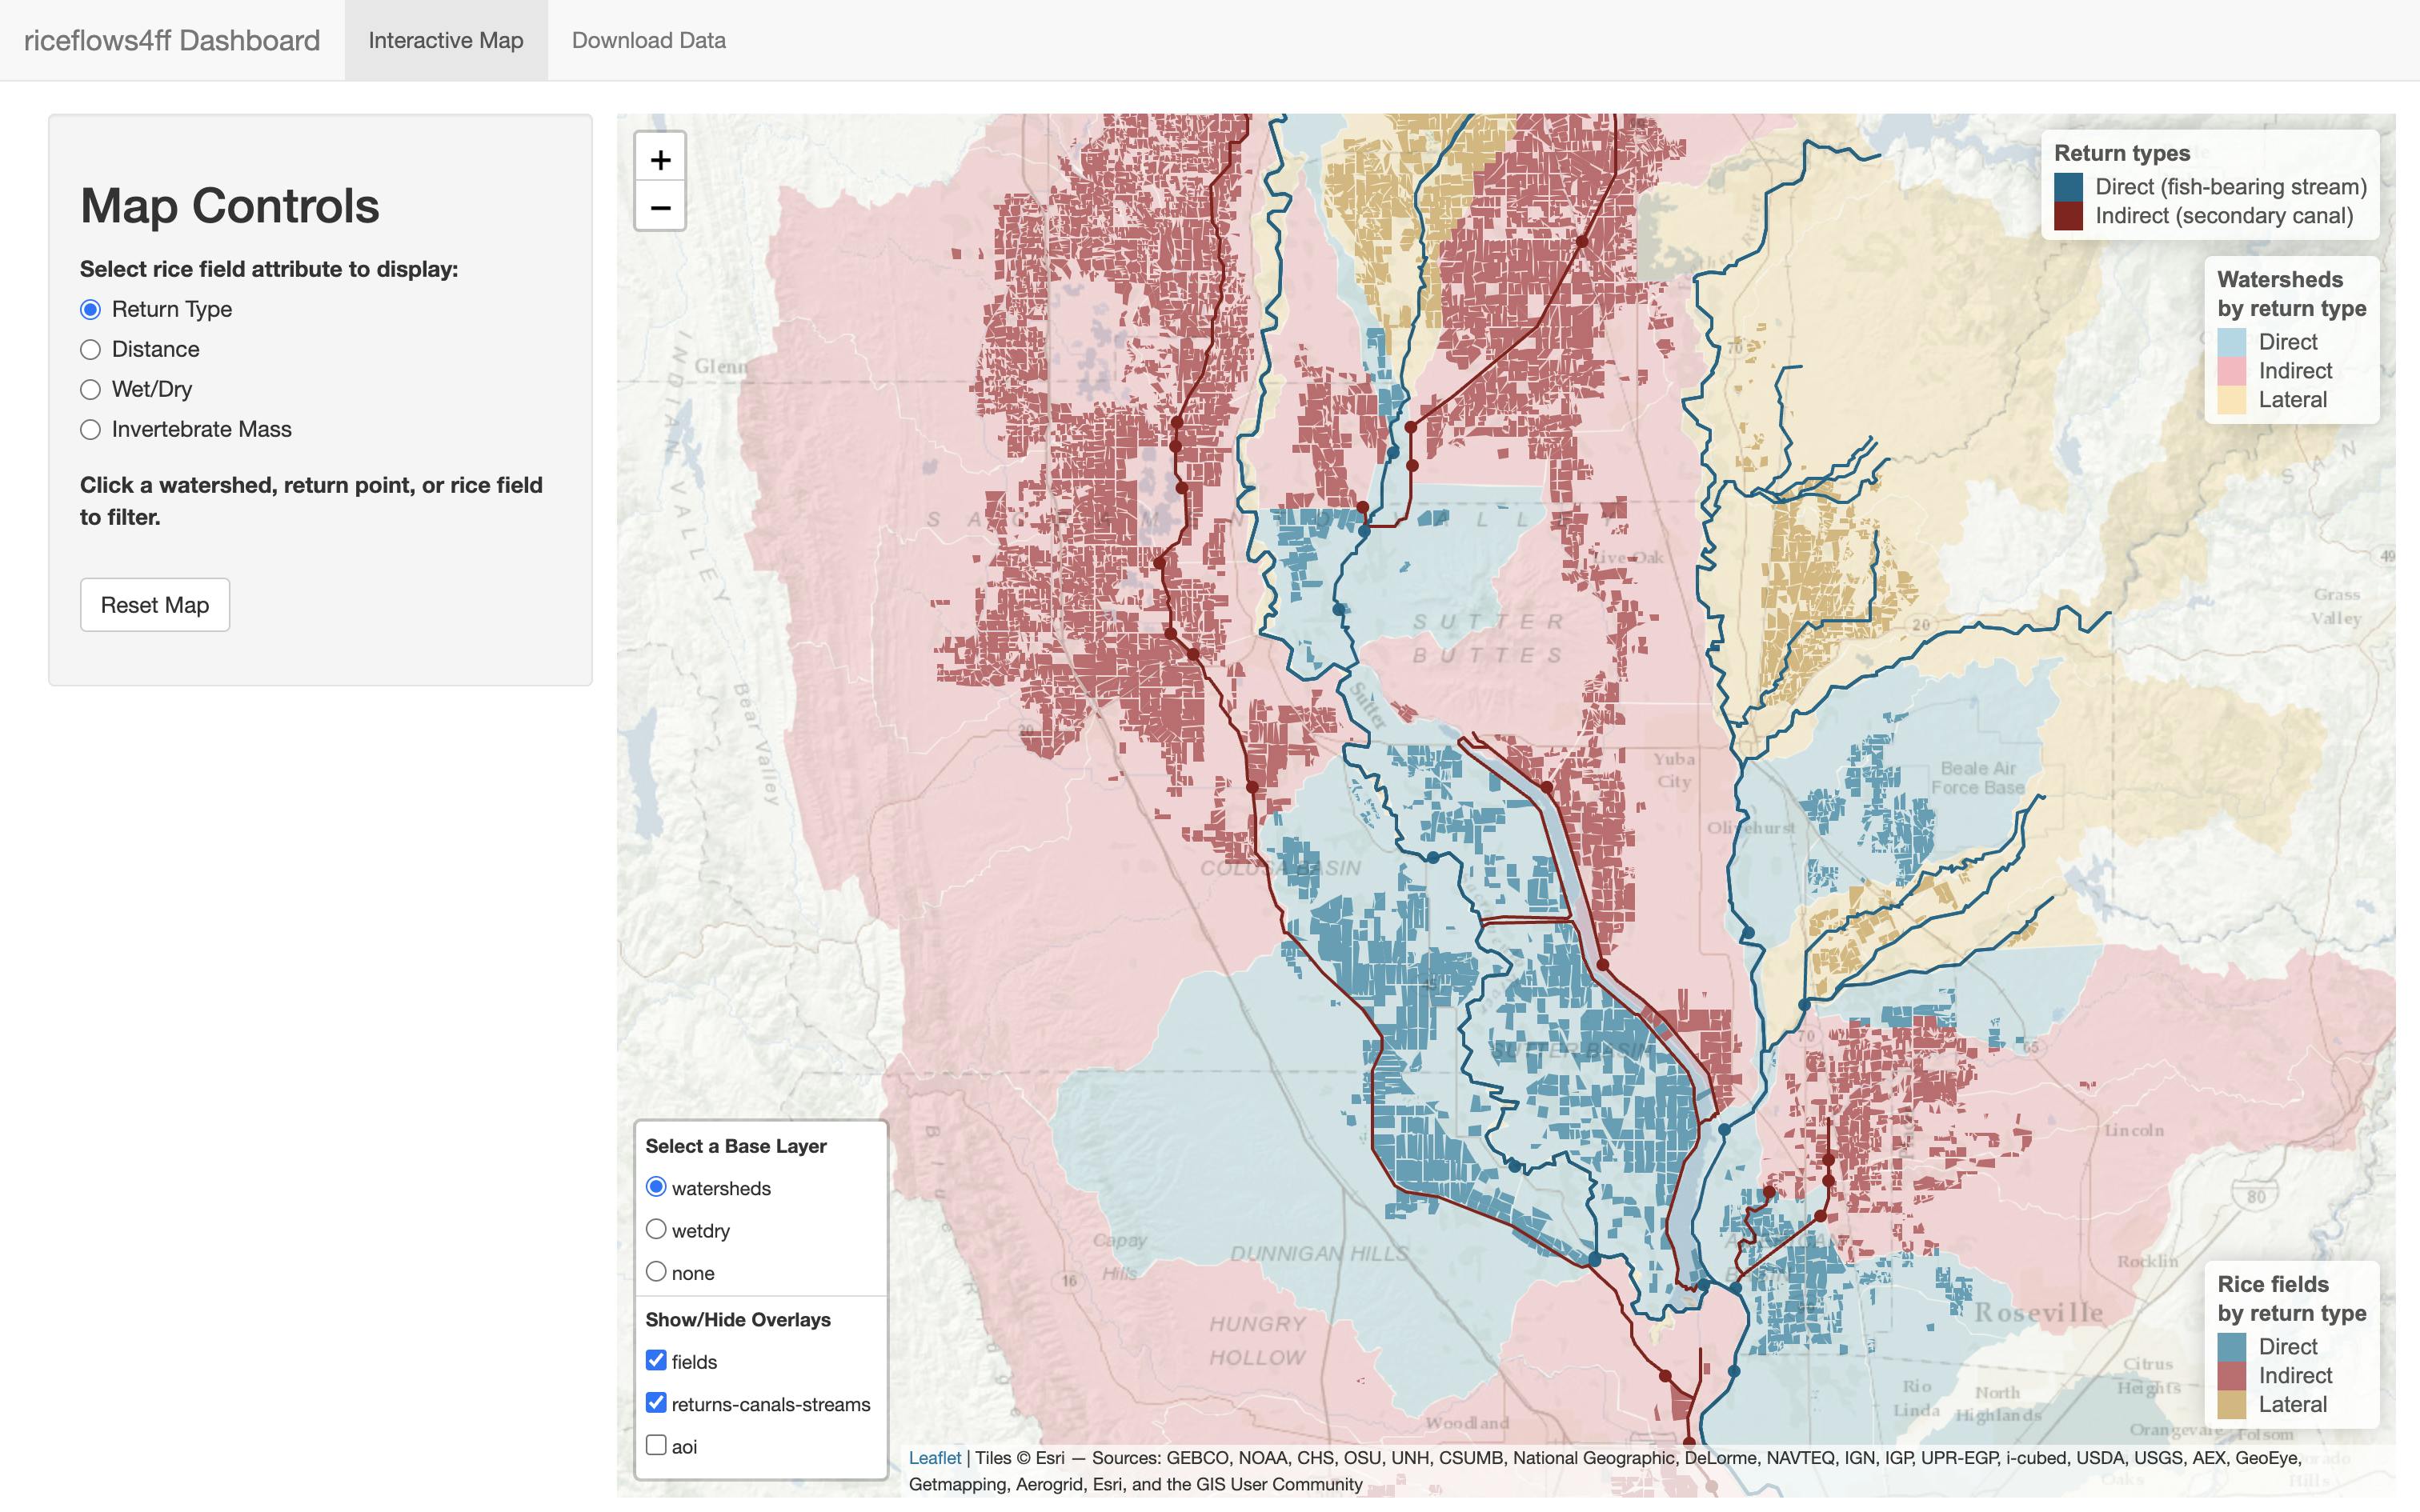The width and height of the screenshot is (2420, 1512).
Task: Switch to the Interactive Map tab
Action: click(446, 40)
